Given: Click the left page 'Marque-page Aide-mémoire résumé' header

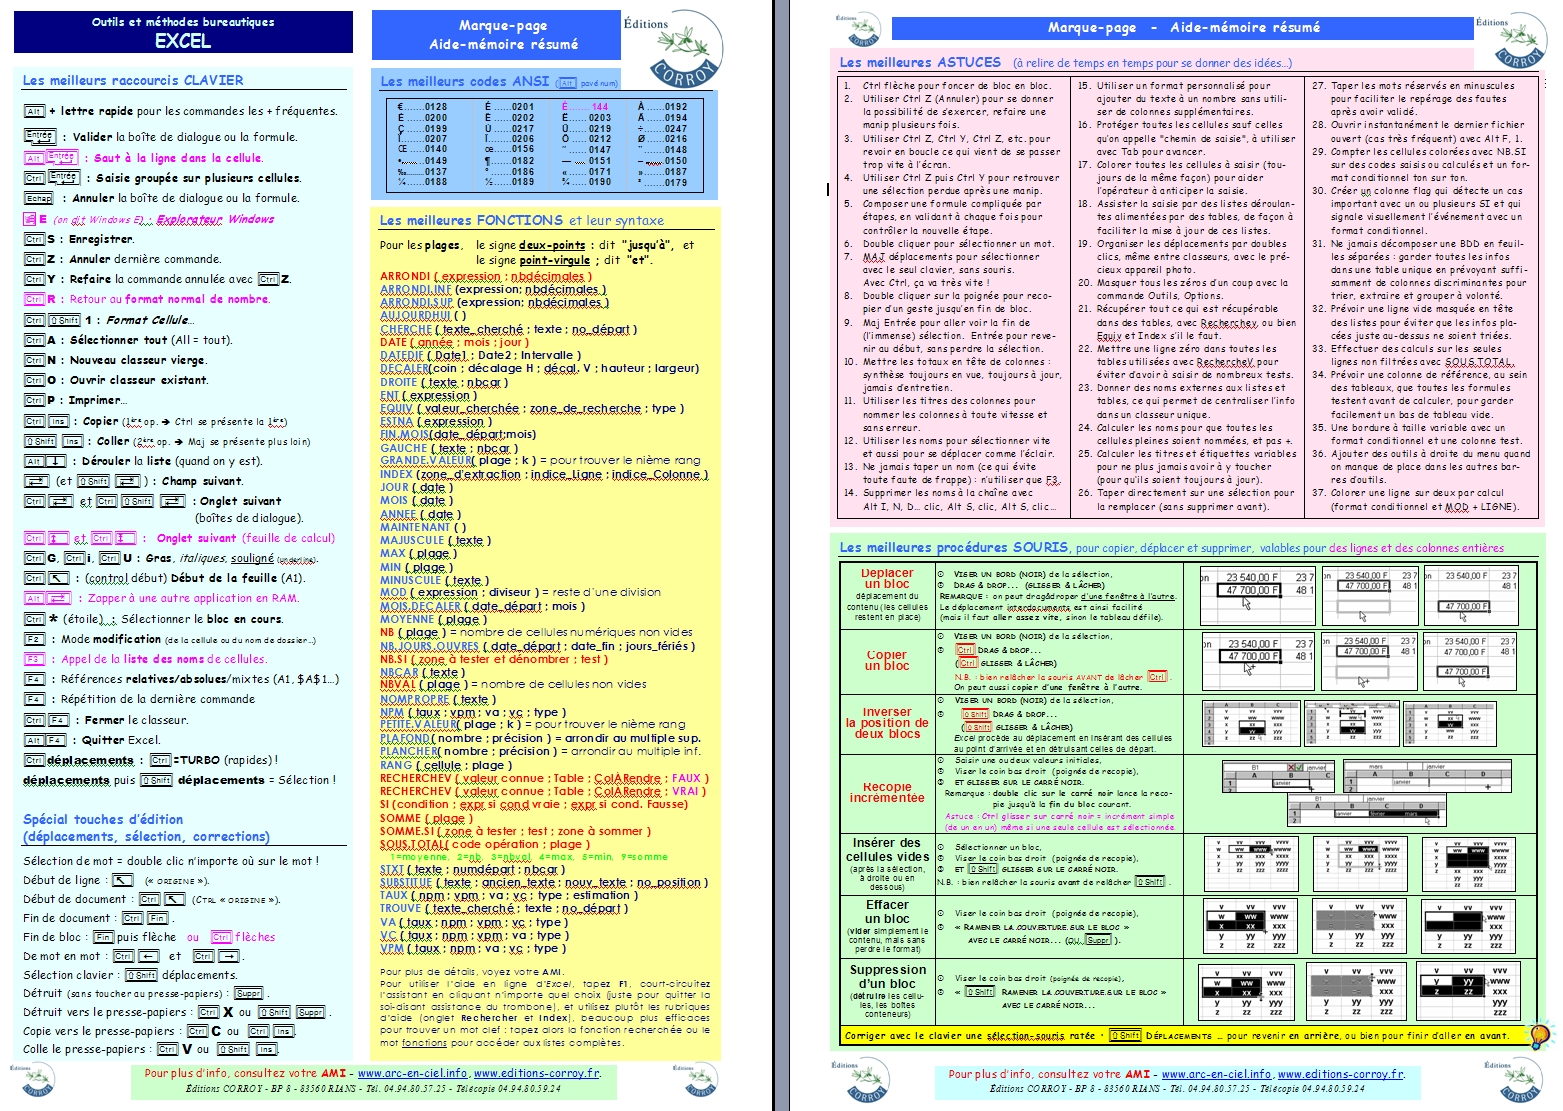Looking at the screenshot, I should coord(498,35).
